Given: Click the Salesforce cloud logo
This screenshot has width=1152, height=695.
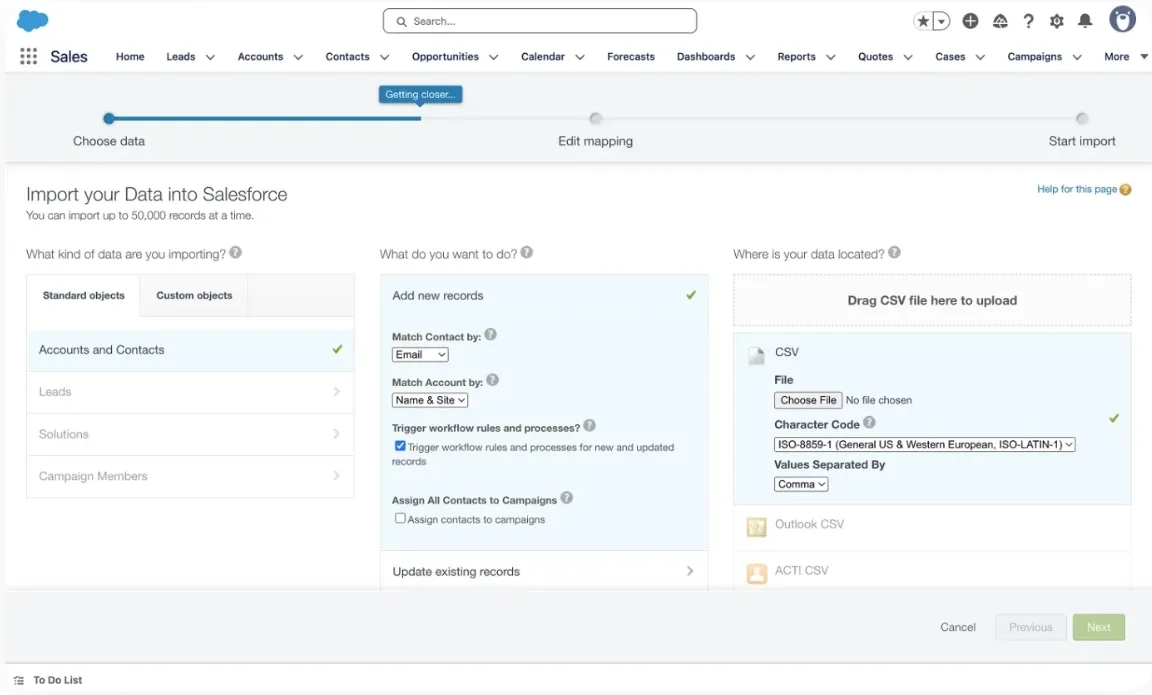Looking at the screenshot, I should tap(32, 21).
